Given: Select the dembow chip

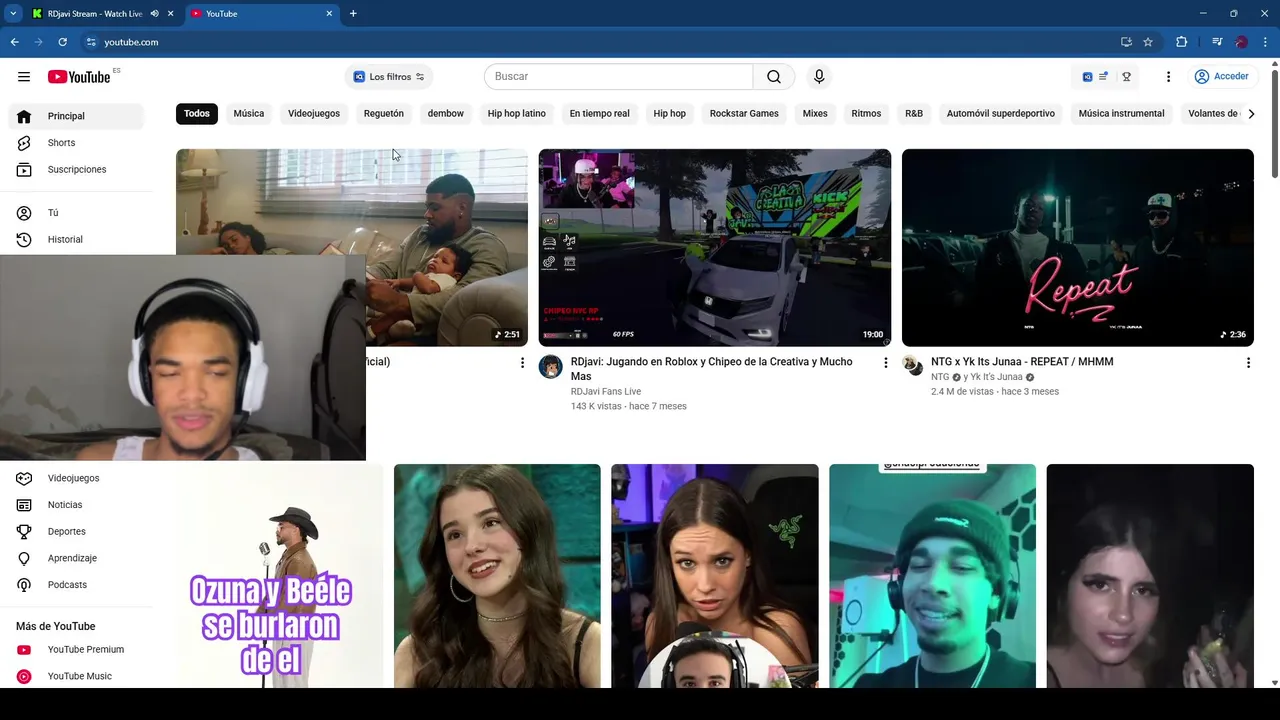Looking at the screenshot, I should click(x=446, y=114).
